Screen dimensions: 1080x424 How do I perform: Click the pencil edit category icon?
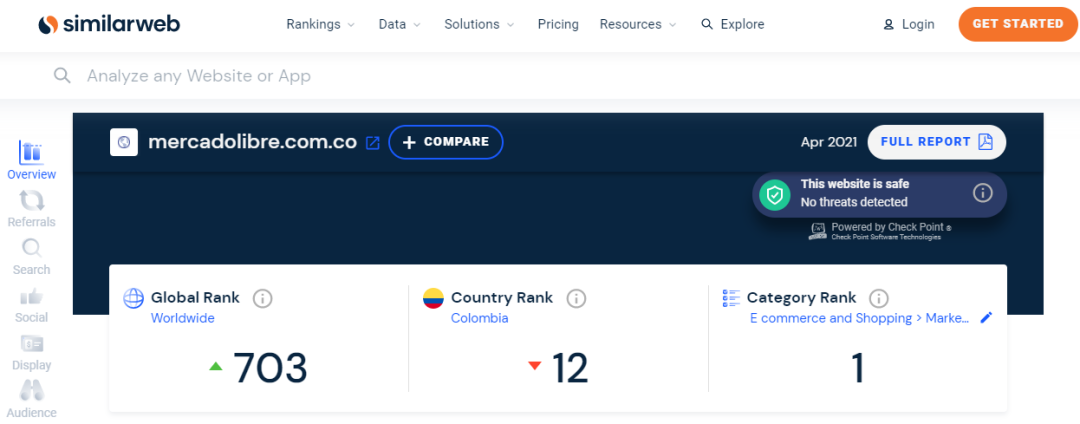click(x=986, y=317)
